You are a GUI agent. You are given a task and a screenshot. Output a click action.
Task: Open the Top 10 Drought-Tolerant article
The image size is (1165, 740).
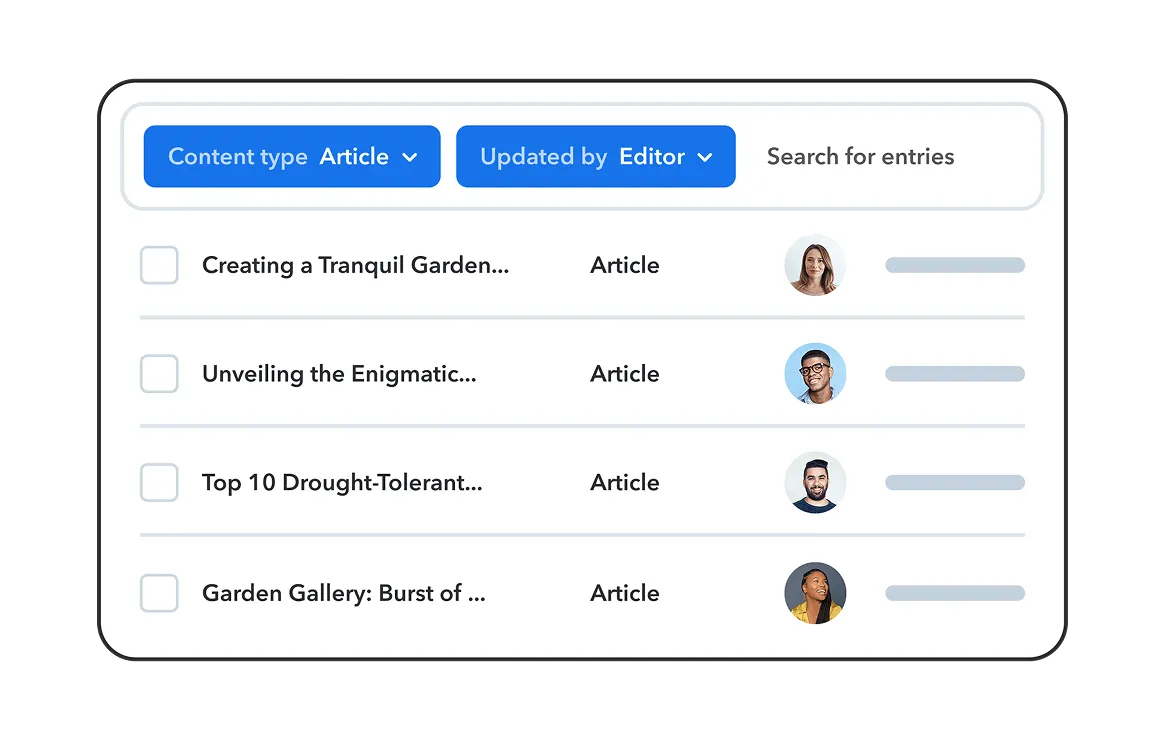(x=344, y=482)
